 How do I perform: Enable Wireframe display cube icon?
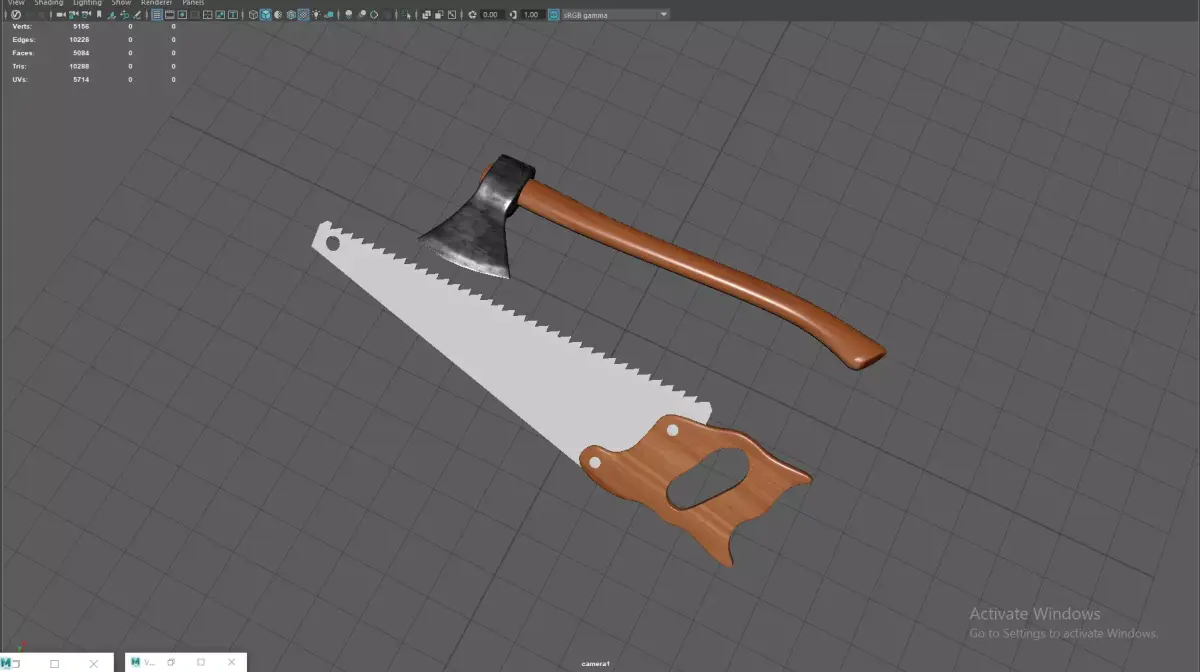253,15
